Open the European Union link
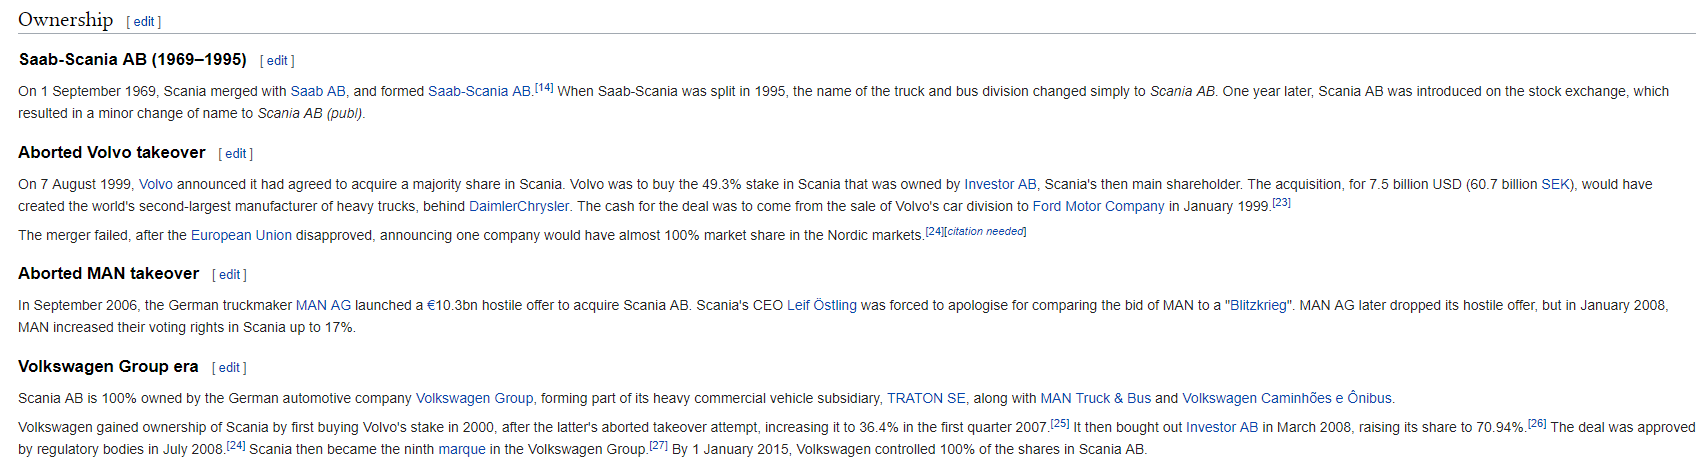 coord(241,235)
